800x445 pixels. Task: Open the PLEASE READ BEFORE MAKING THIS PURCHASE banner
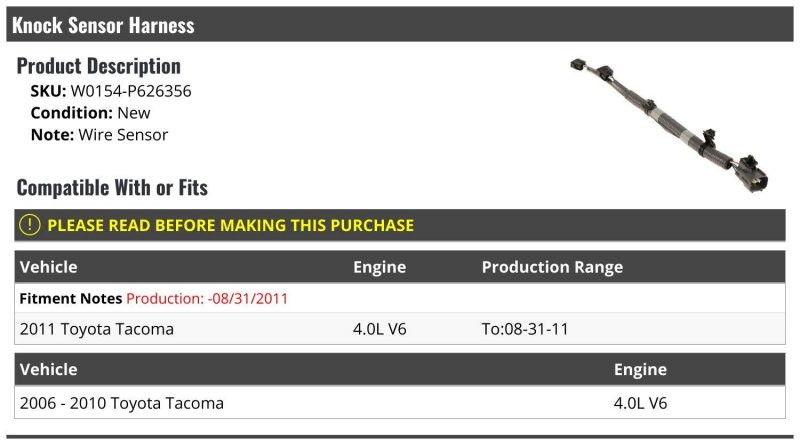tap(230, 225)
